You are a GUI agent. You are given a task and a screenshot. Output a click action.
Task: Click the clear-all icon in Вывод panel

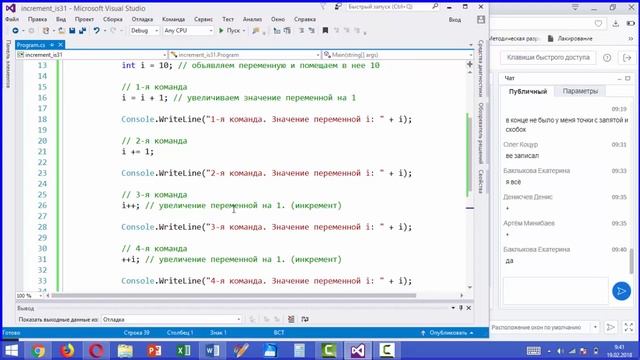click(x=291, y=319)
